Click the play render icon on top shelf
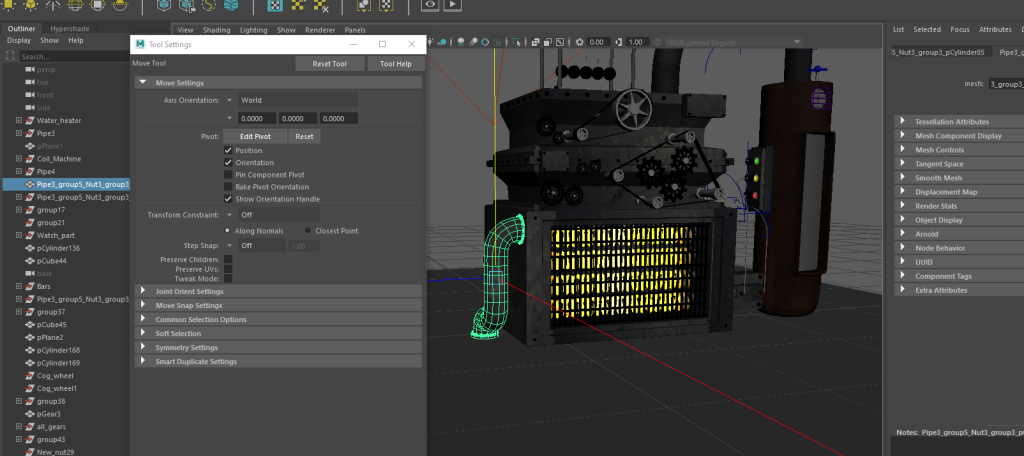Viewport: 1024px width, 456px height. [453, 5]
